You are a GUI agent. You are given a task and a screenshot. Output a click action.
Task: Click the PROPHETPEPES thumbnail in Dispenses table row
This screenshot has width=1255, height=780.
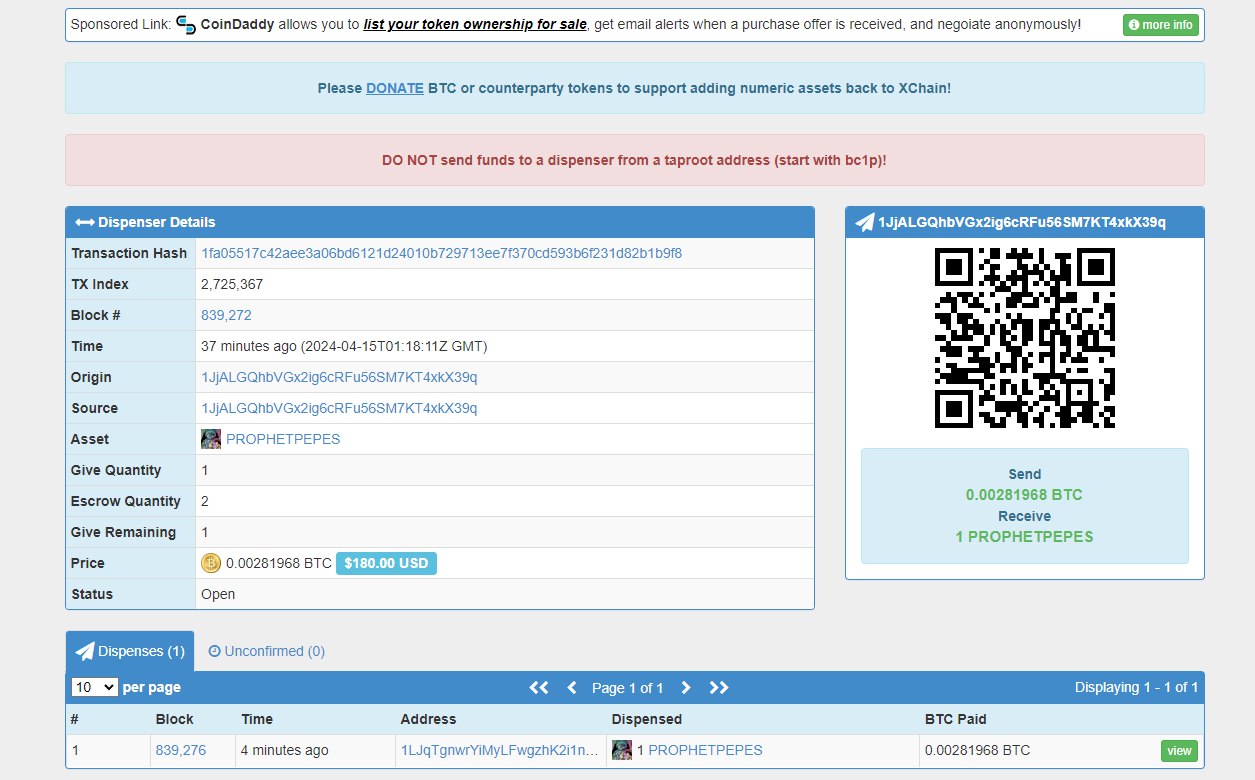(x=622, y=750)
